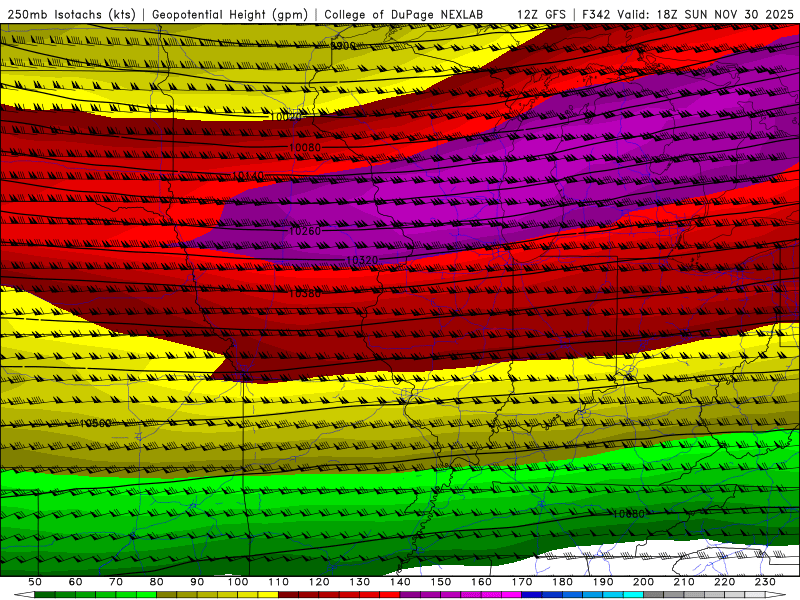Click the 10560 contour label
This screenshot has width=800, height=600.
coord(95,423)
